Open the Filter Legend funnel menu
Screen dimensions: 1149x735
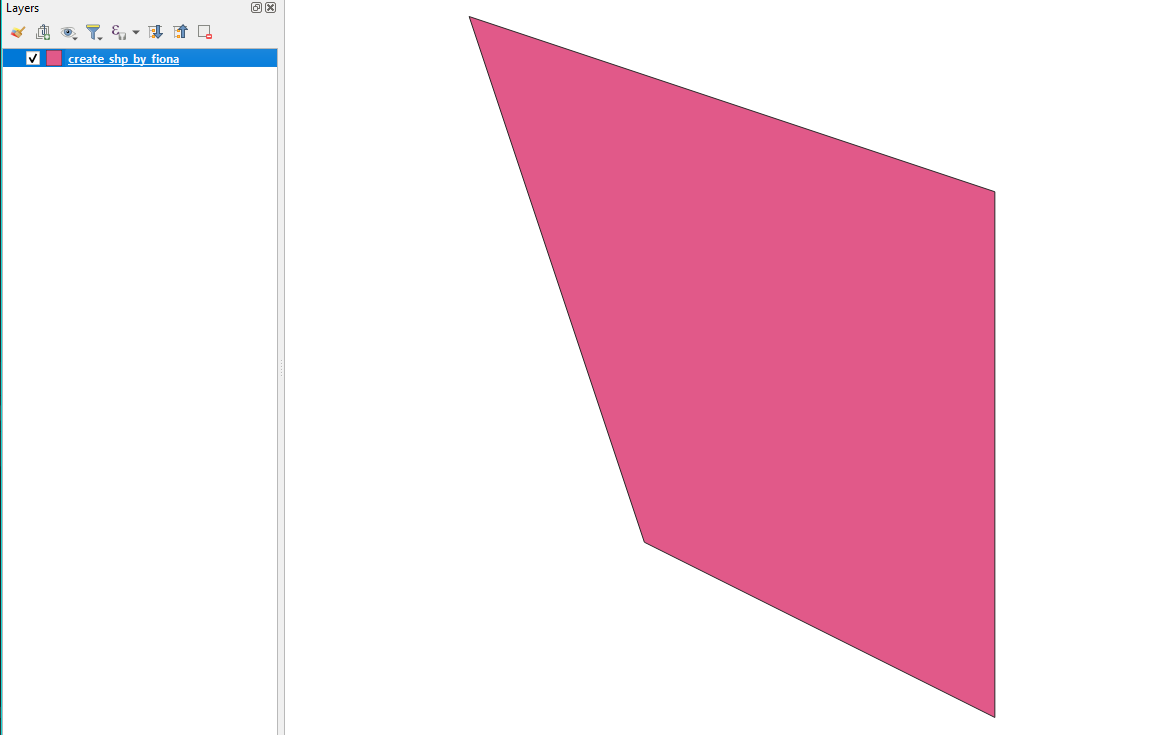click(x=94, y=32)
